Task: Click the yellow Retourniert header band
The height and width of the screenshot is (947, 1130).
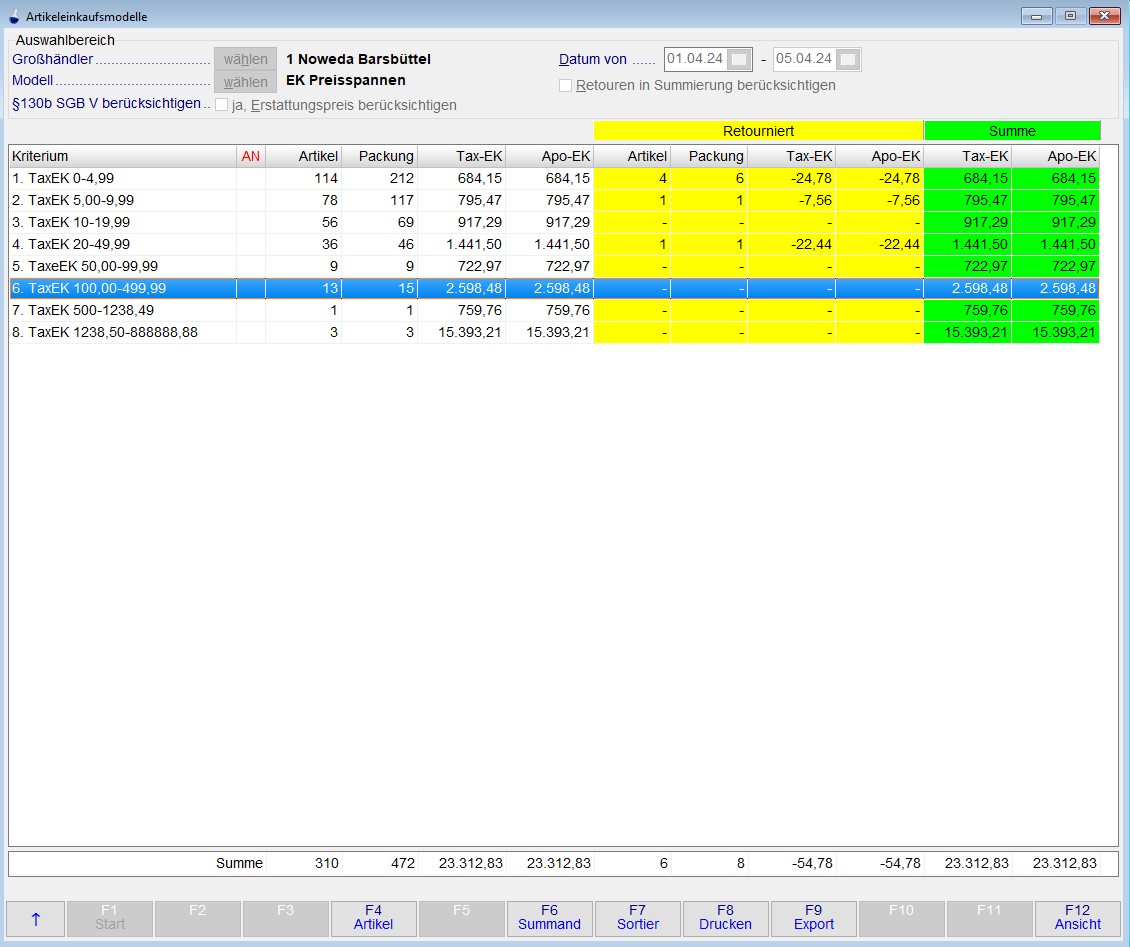Action: pyautogui.click(x=758, y=131)
